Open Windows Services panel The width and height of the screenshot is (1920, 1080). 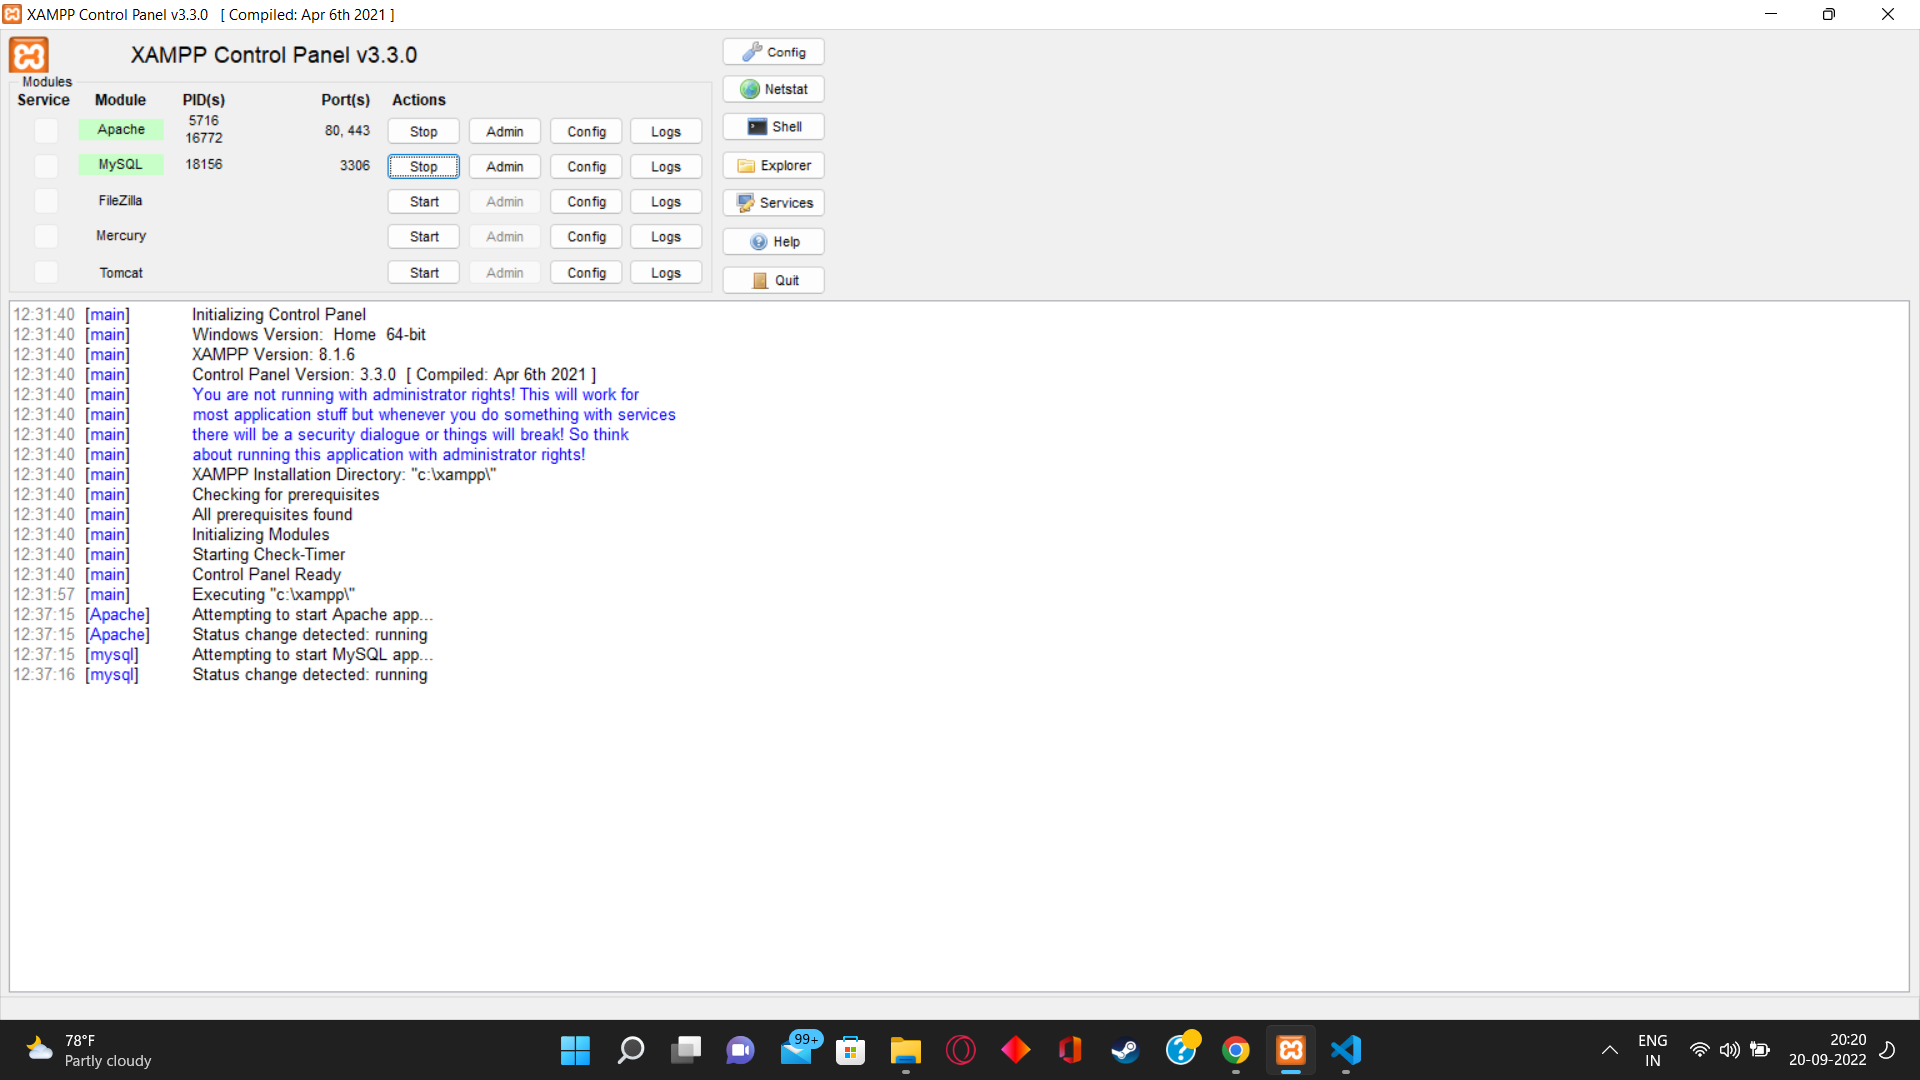pyautogui.click(x=773, y=203)
